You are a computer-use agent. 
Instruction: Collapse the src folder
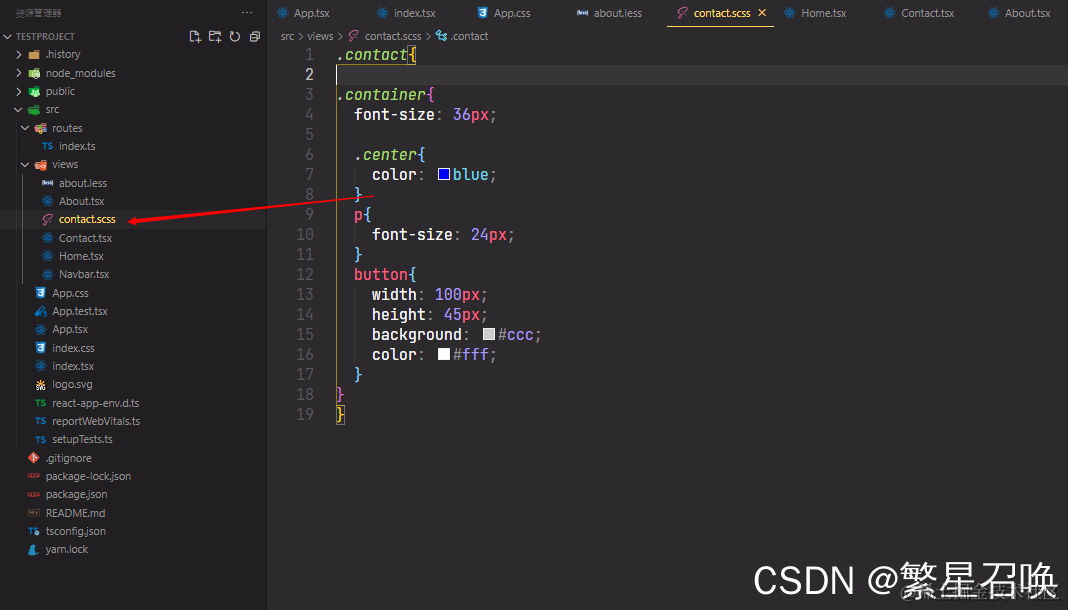click(x=18, y=110)
